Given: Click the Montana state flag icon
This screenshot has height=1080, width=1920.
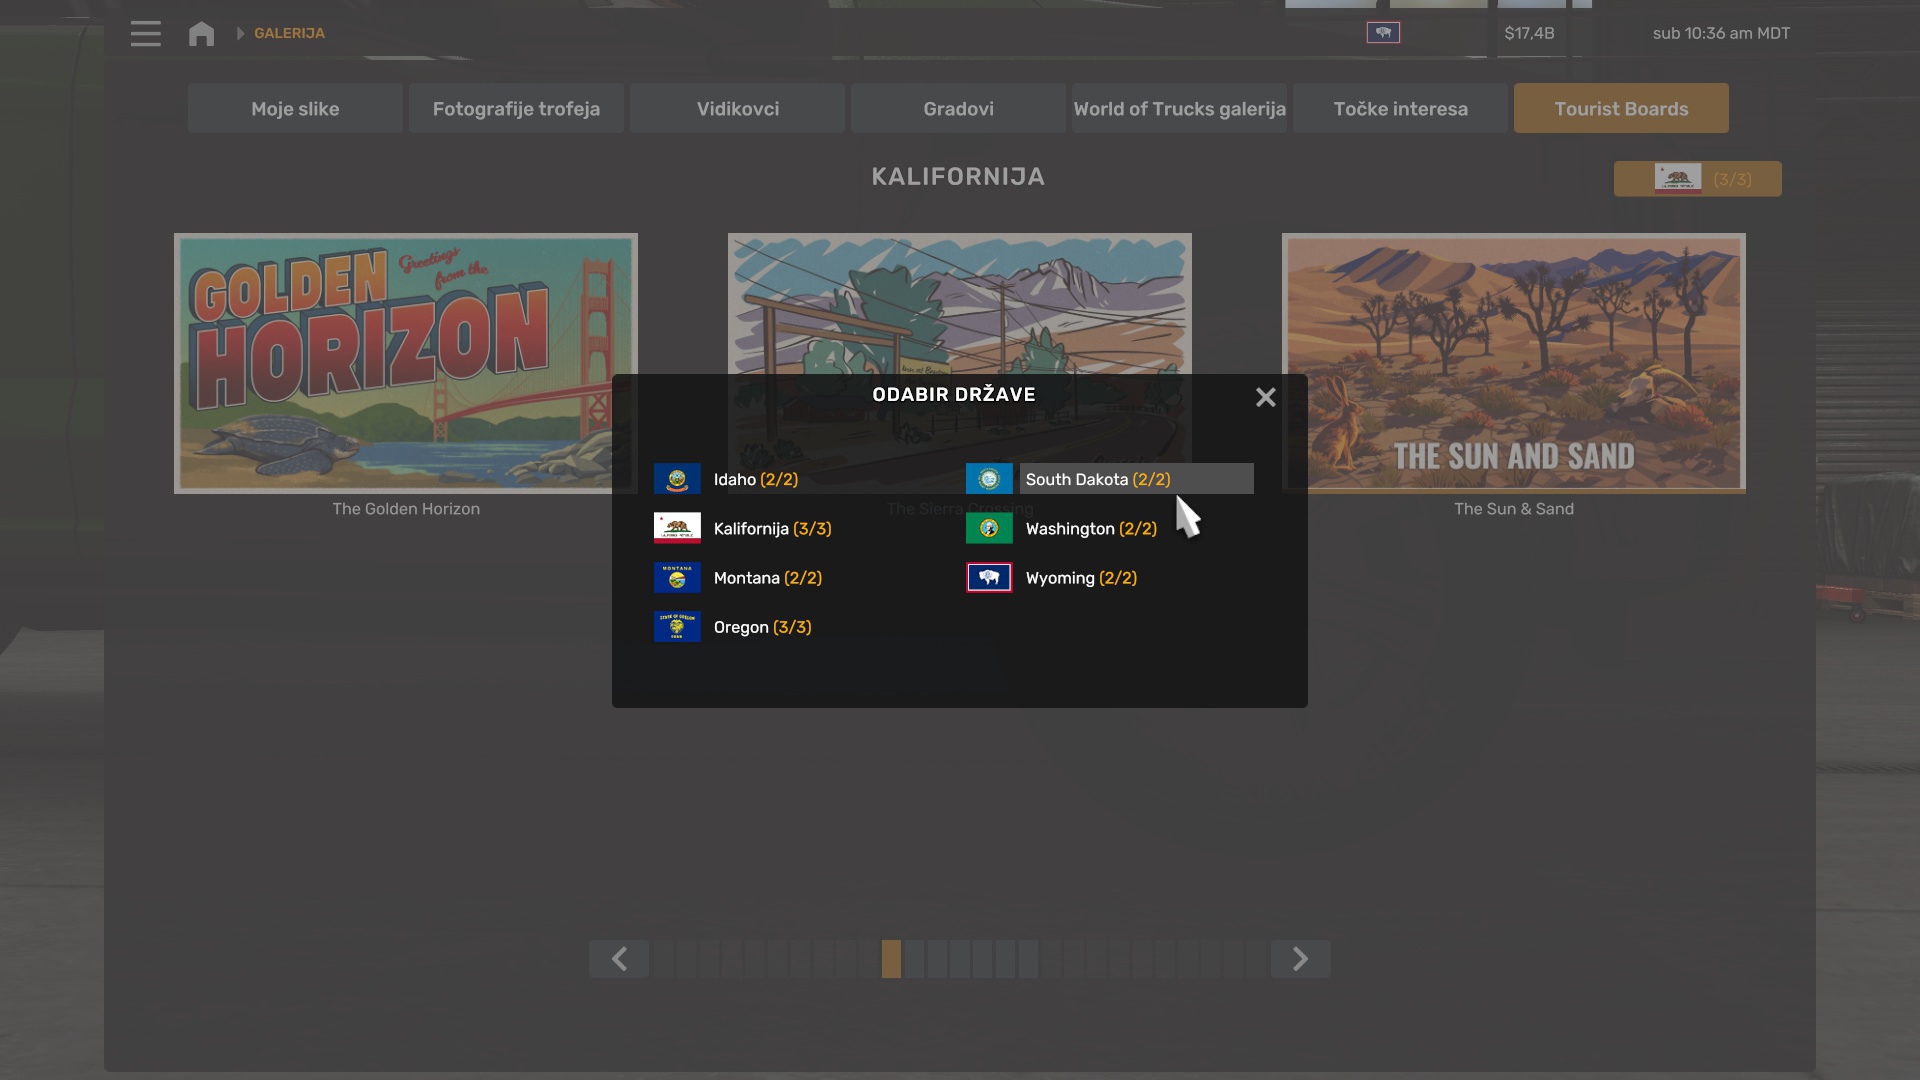Looking at the screenshot, I should (x=677, y=578).
